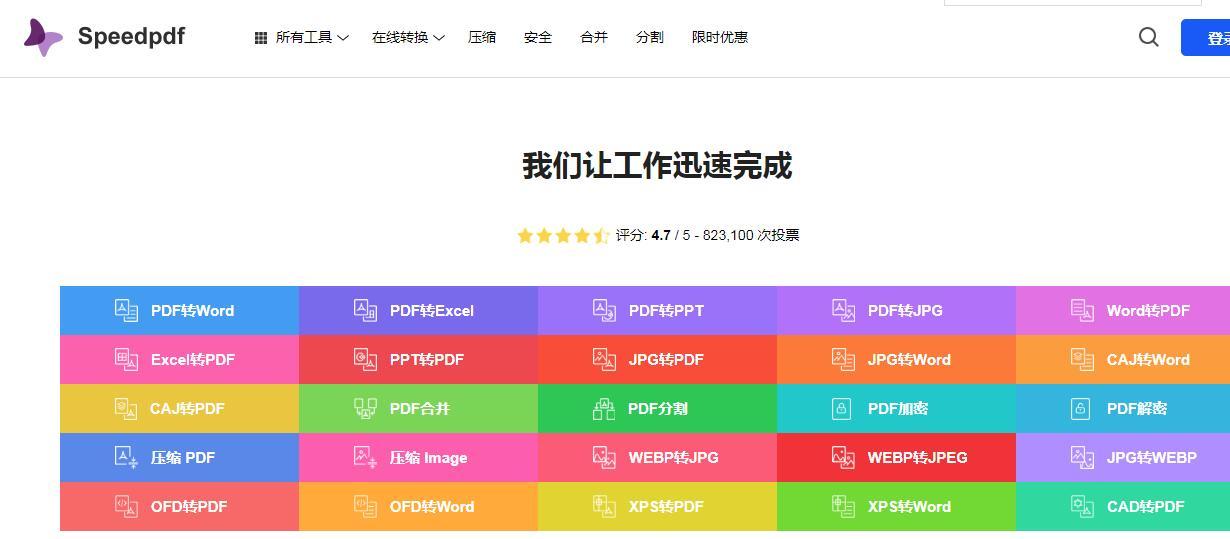The image size is (1230, 539).
Task: Open the PDF转Word label
Action: [192, 311]
